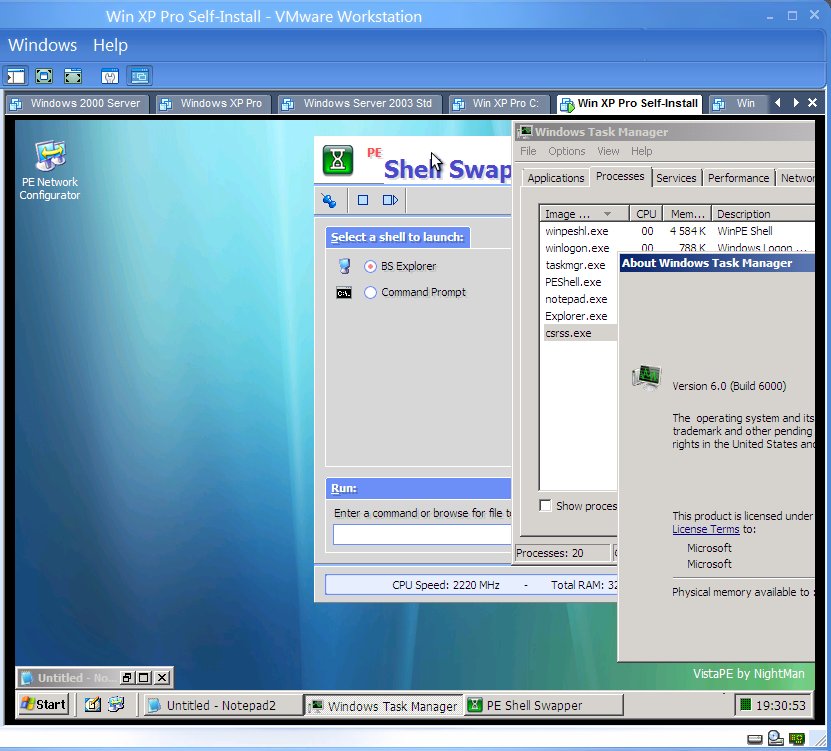
Task: Click Windows Task Manager taskbar button
Action: click(x=383, y=705)
